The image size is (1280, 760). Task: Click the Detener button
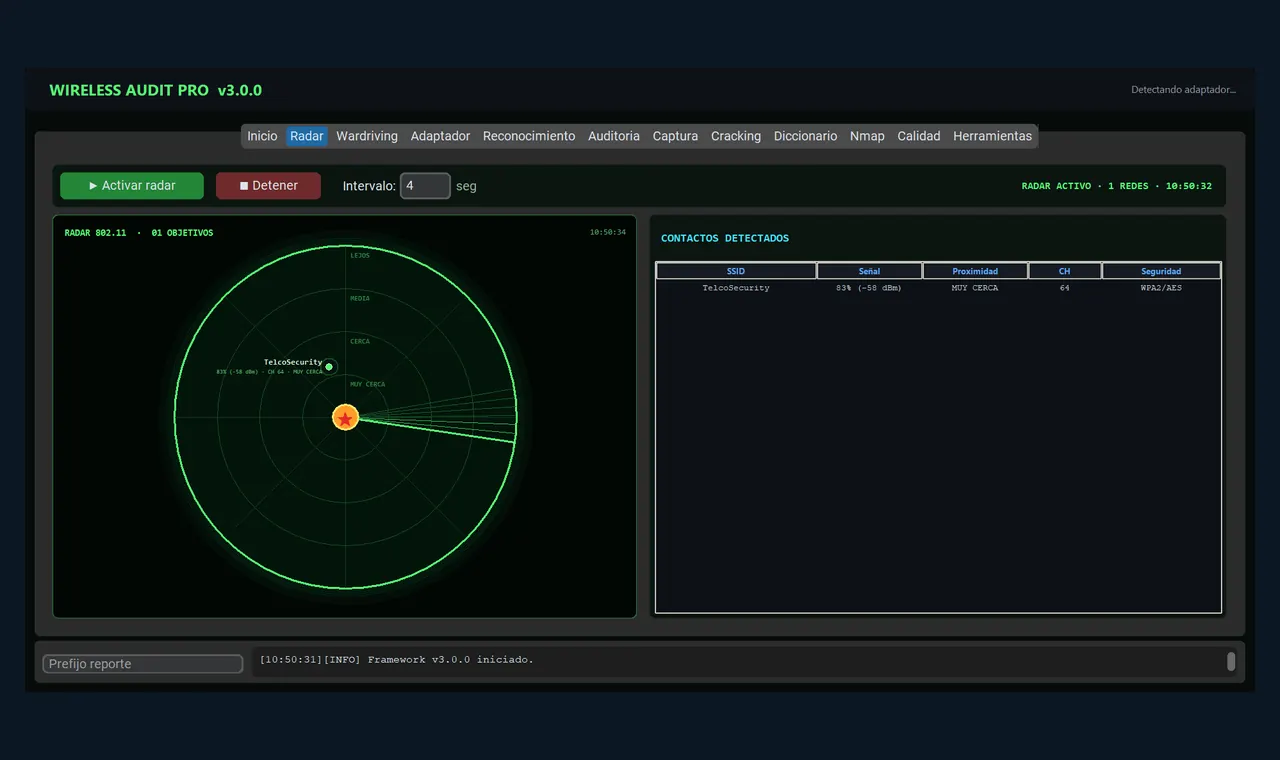[x=268, y=186]
